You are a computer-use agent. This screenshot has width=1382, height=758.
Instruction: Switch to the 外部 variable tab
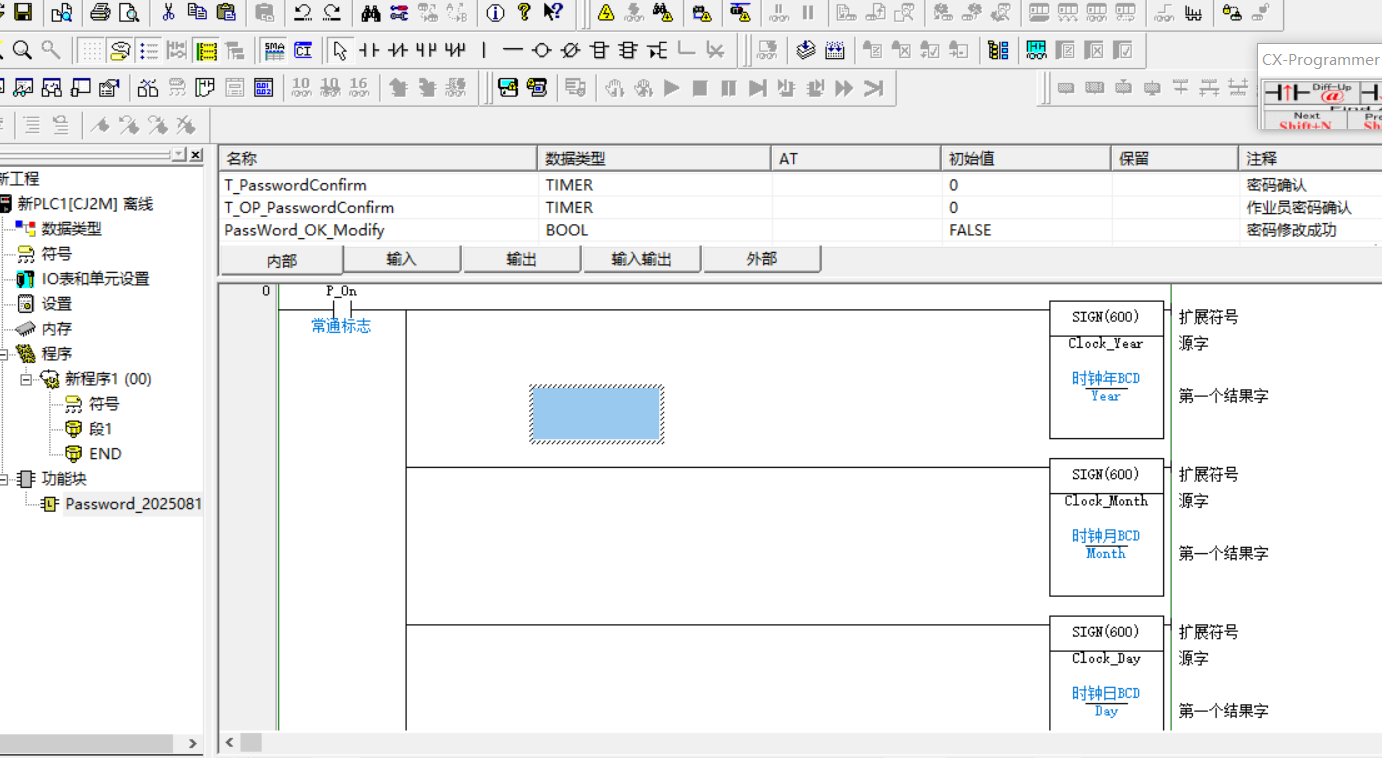(x=761, y=259)
